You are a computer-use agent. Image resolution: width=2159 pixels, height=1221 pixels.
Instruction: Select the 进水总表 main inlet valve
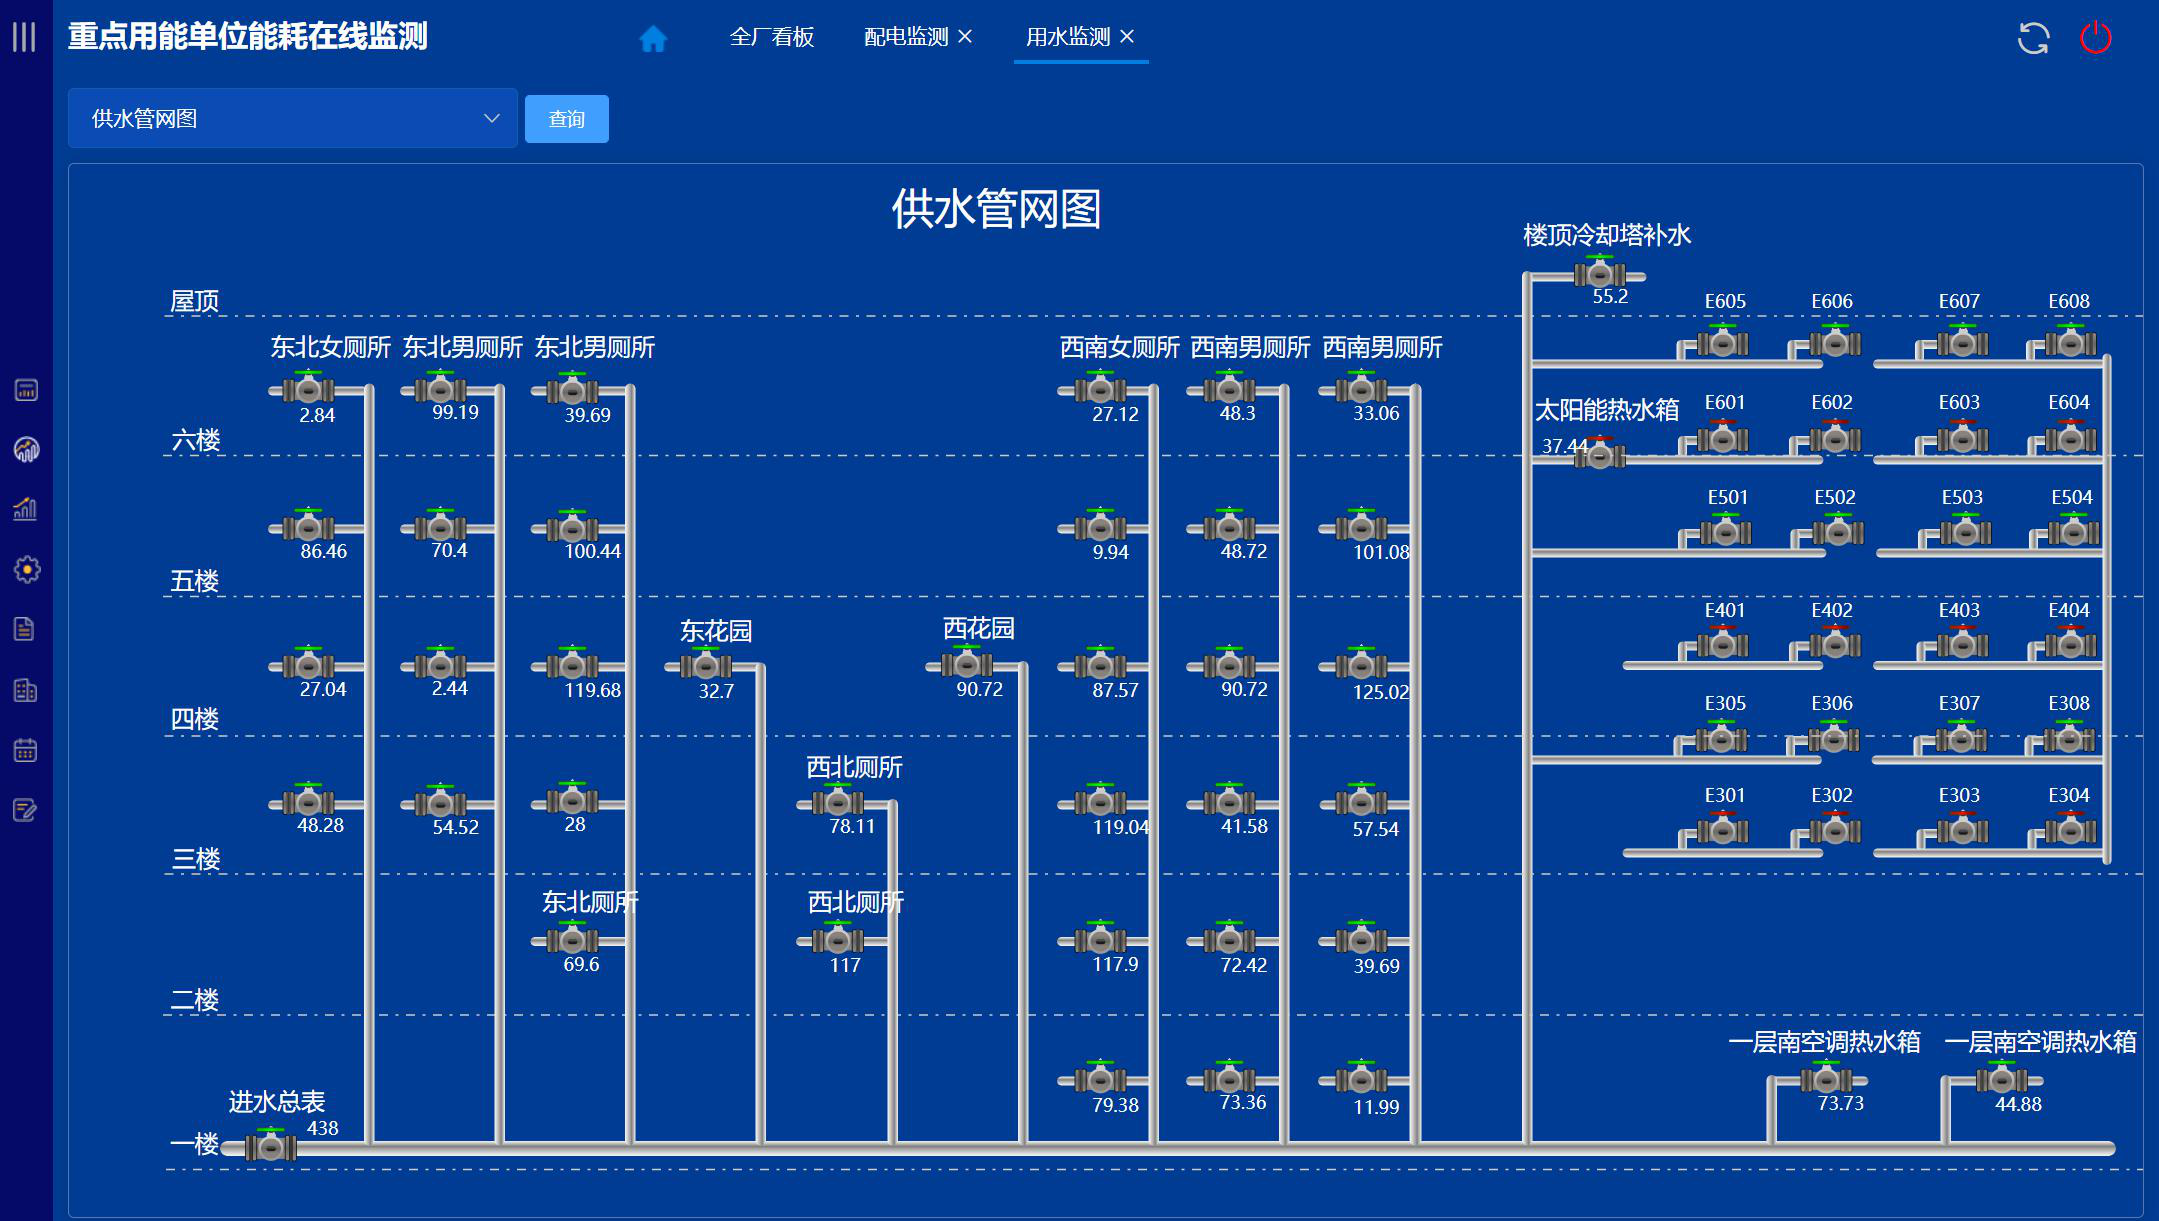tap(271, 1145)
